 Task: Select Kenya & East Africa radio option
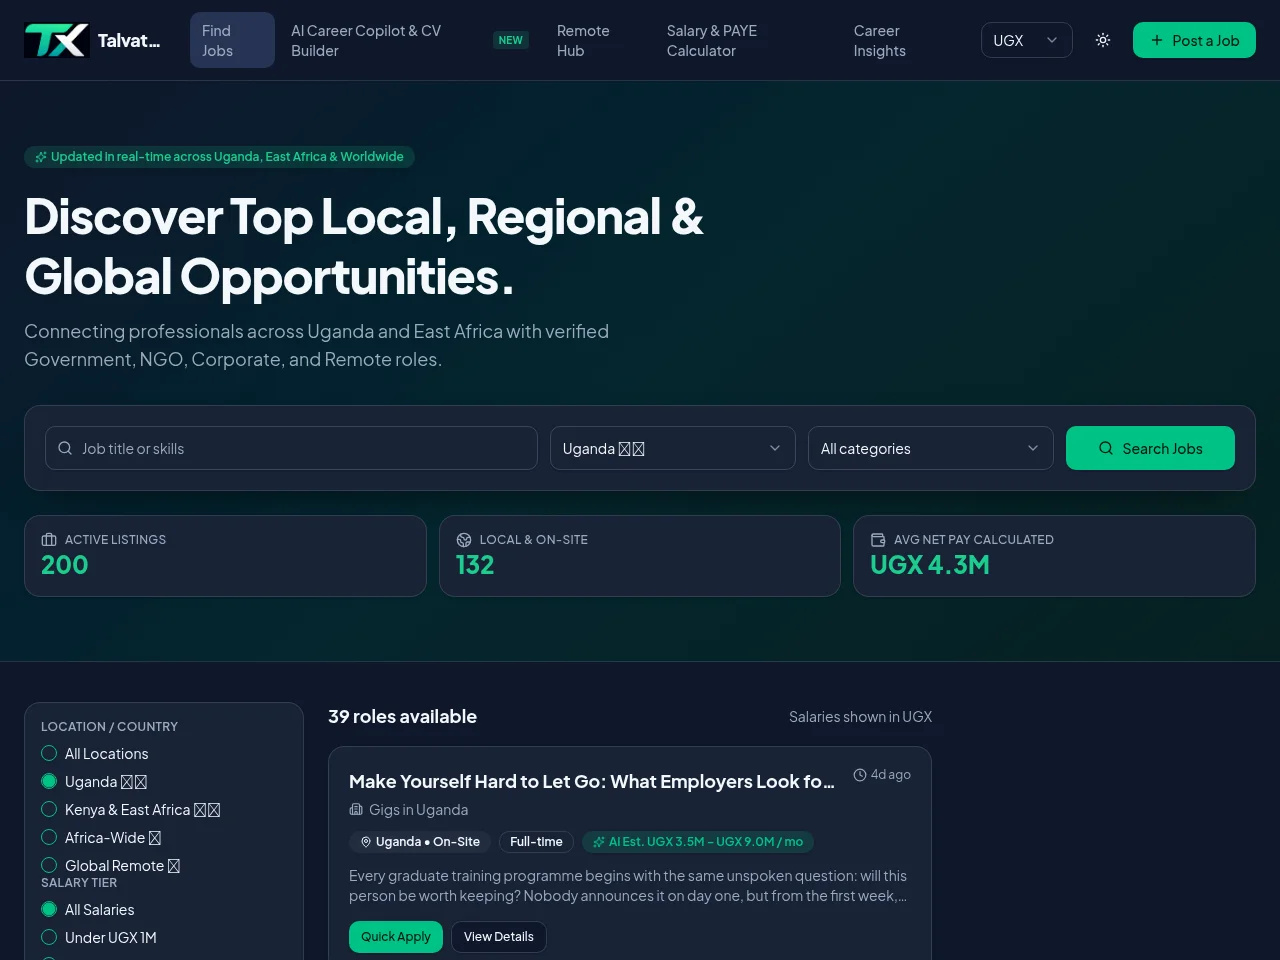point(49,809)
